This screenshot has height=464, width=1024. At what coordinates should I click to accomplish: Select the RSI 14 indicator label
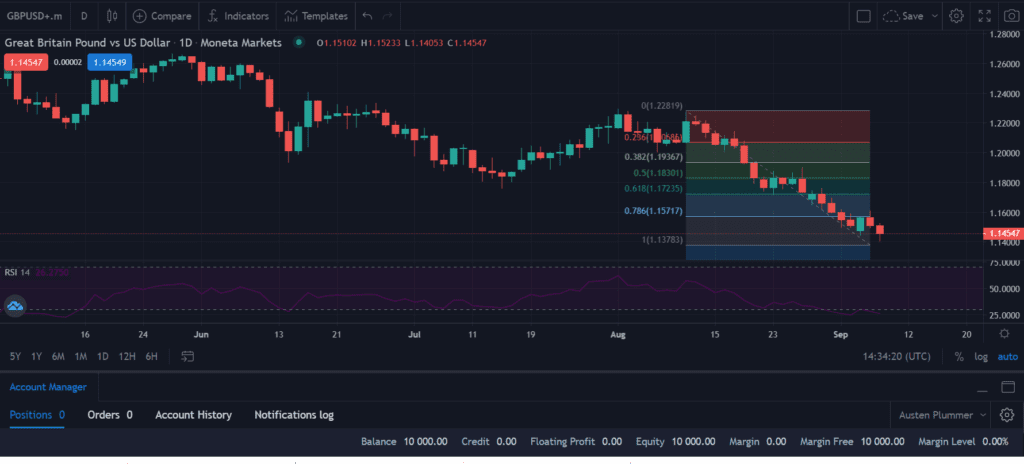click(18, 272)
